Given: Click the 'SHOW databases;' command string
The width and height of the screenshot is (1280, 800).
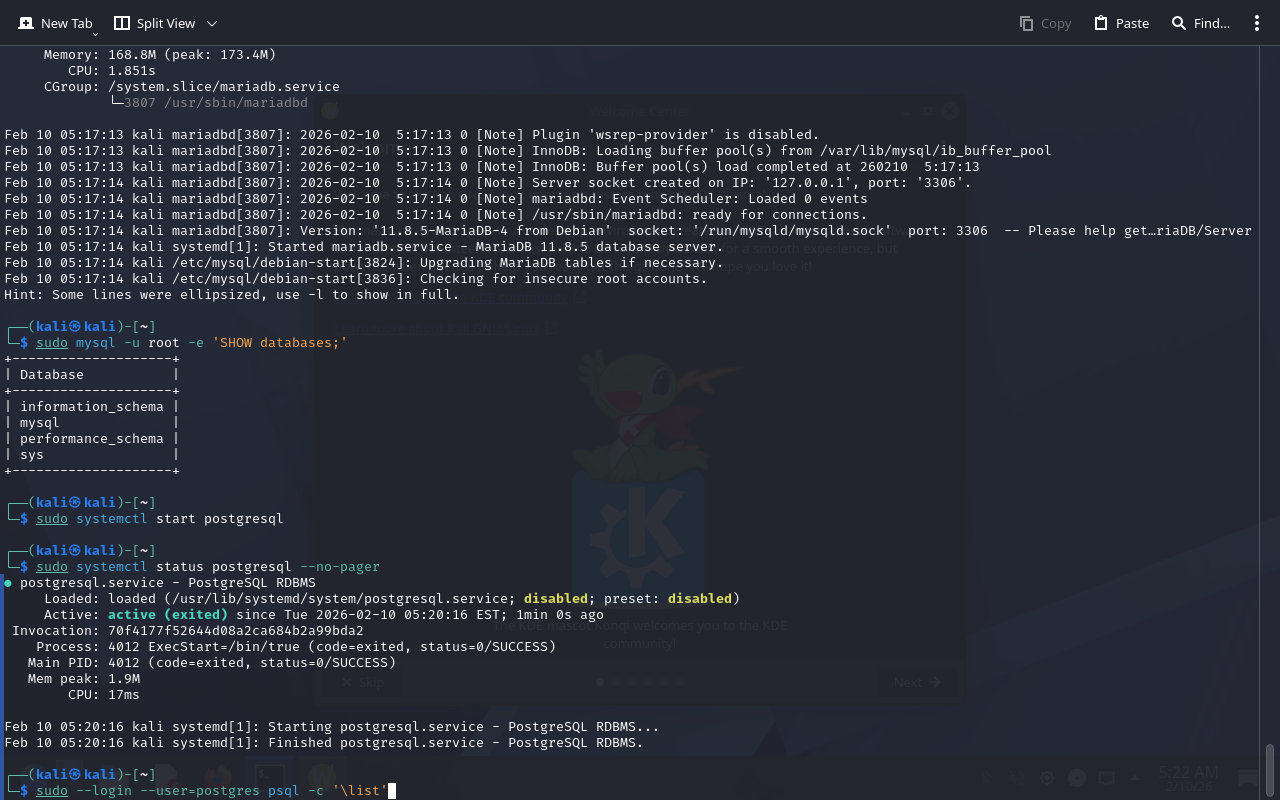Looking at the screenshot, I should [279, 343].
